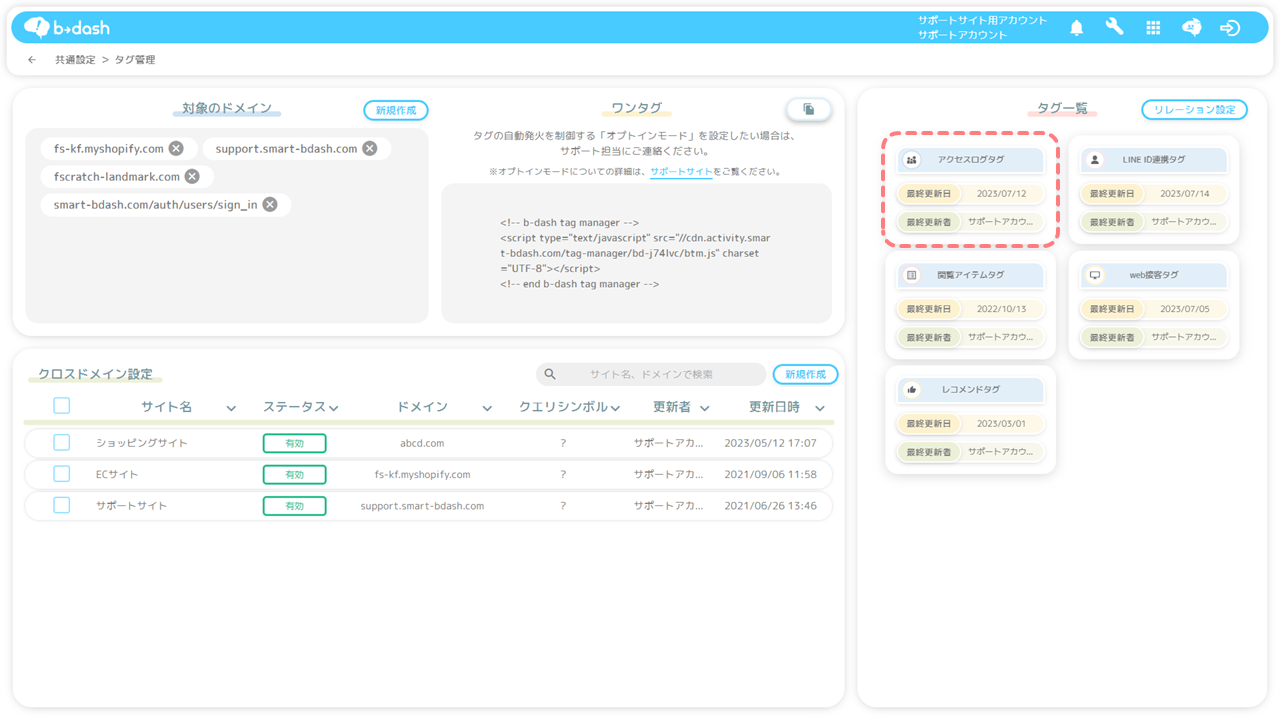Expand the クエリシンボル column chevron

tap(616, 408)
